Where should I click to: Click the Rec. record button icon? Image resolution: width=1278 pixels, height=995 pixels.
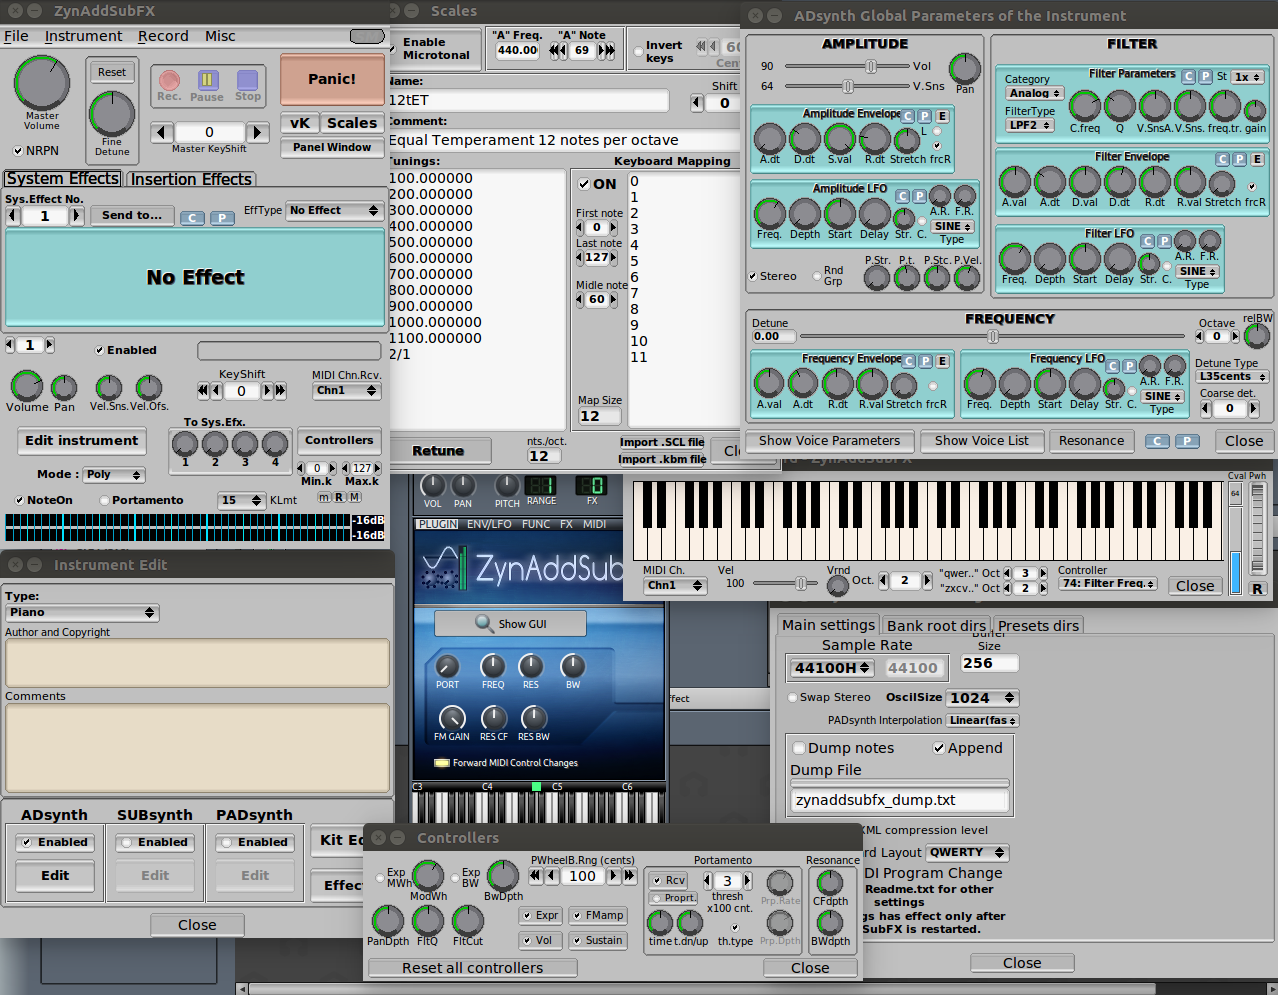[x=169, y=81]
